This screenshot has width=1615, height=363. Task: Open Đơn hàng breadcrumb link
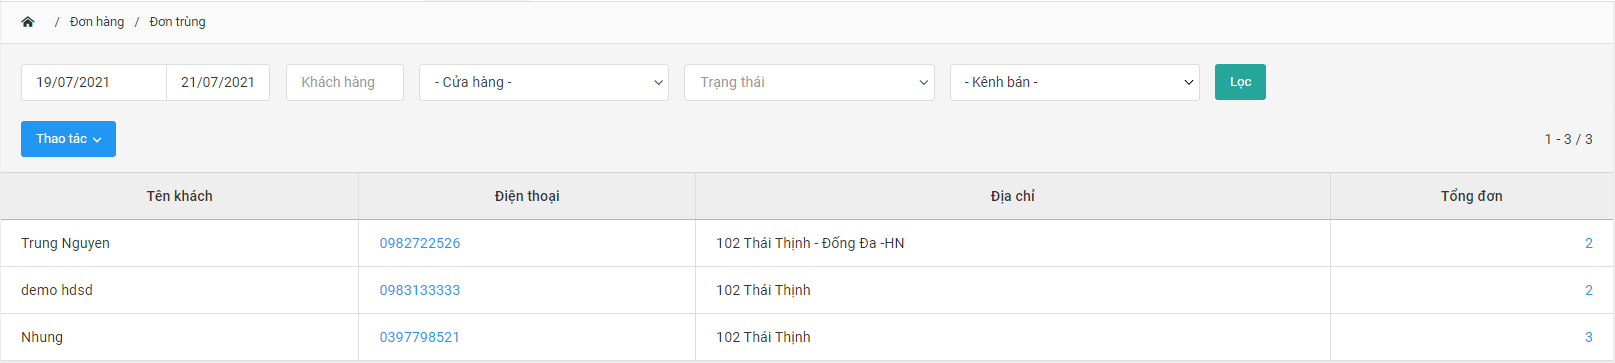97,22
